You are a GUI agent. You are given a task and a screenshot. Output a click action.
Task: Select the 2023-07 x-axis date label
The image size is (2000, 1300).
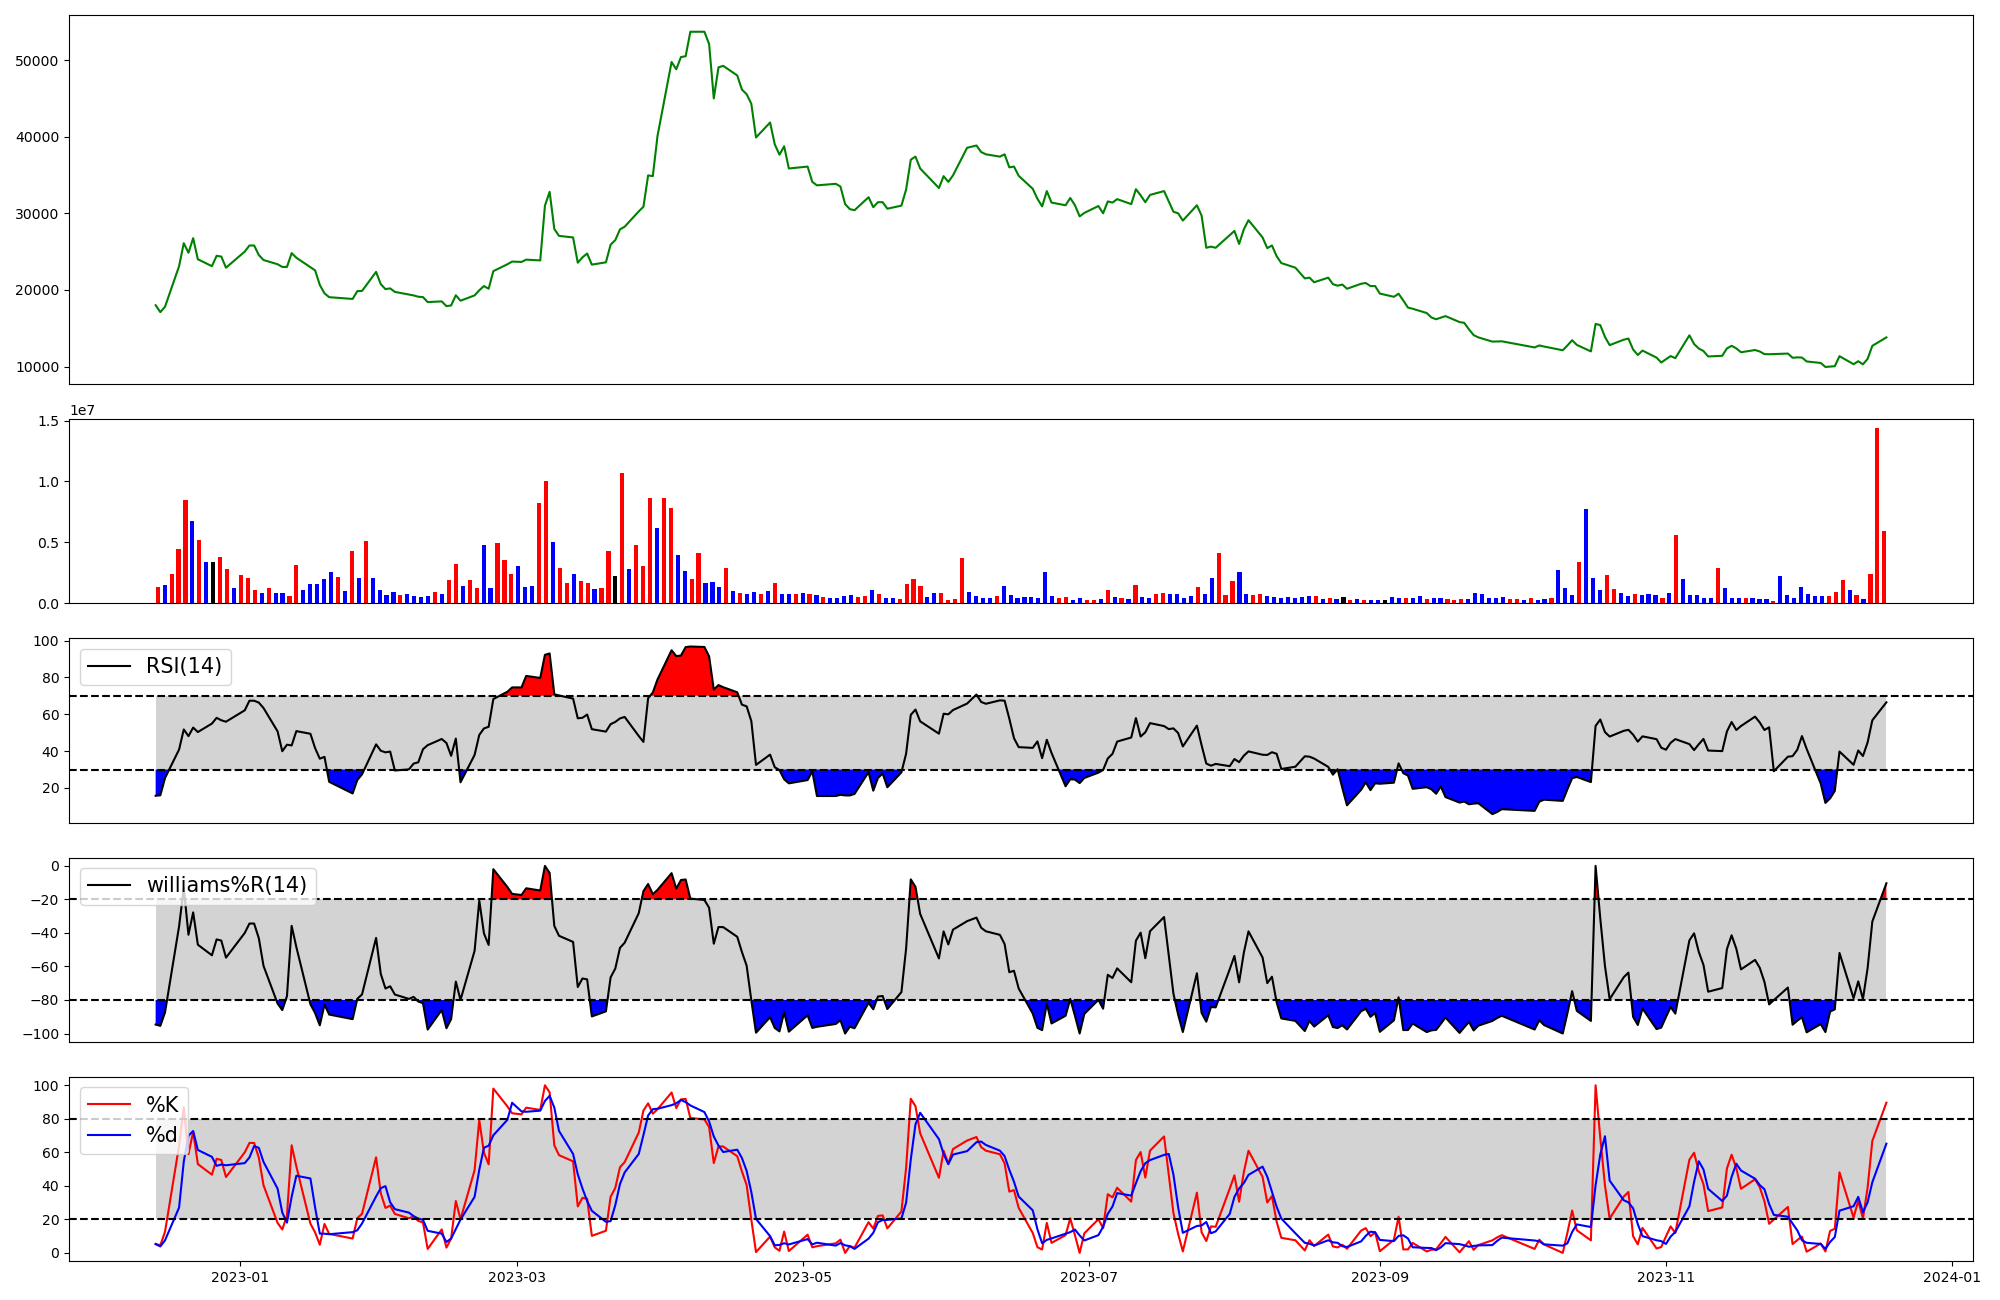tap(1089, 1277)
